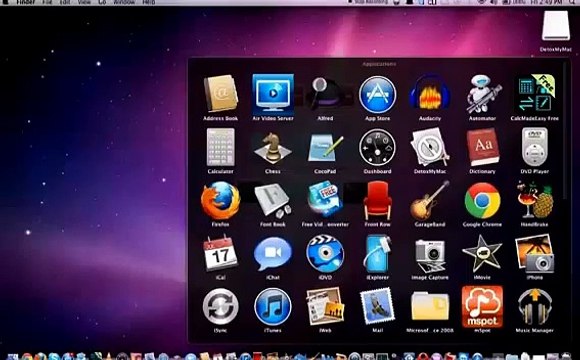The image size is (580, 360).
Task: Open the Dictionary app
Action: coord(482,148)
